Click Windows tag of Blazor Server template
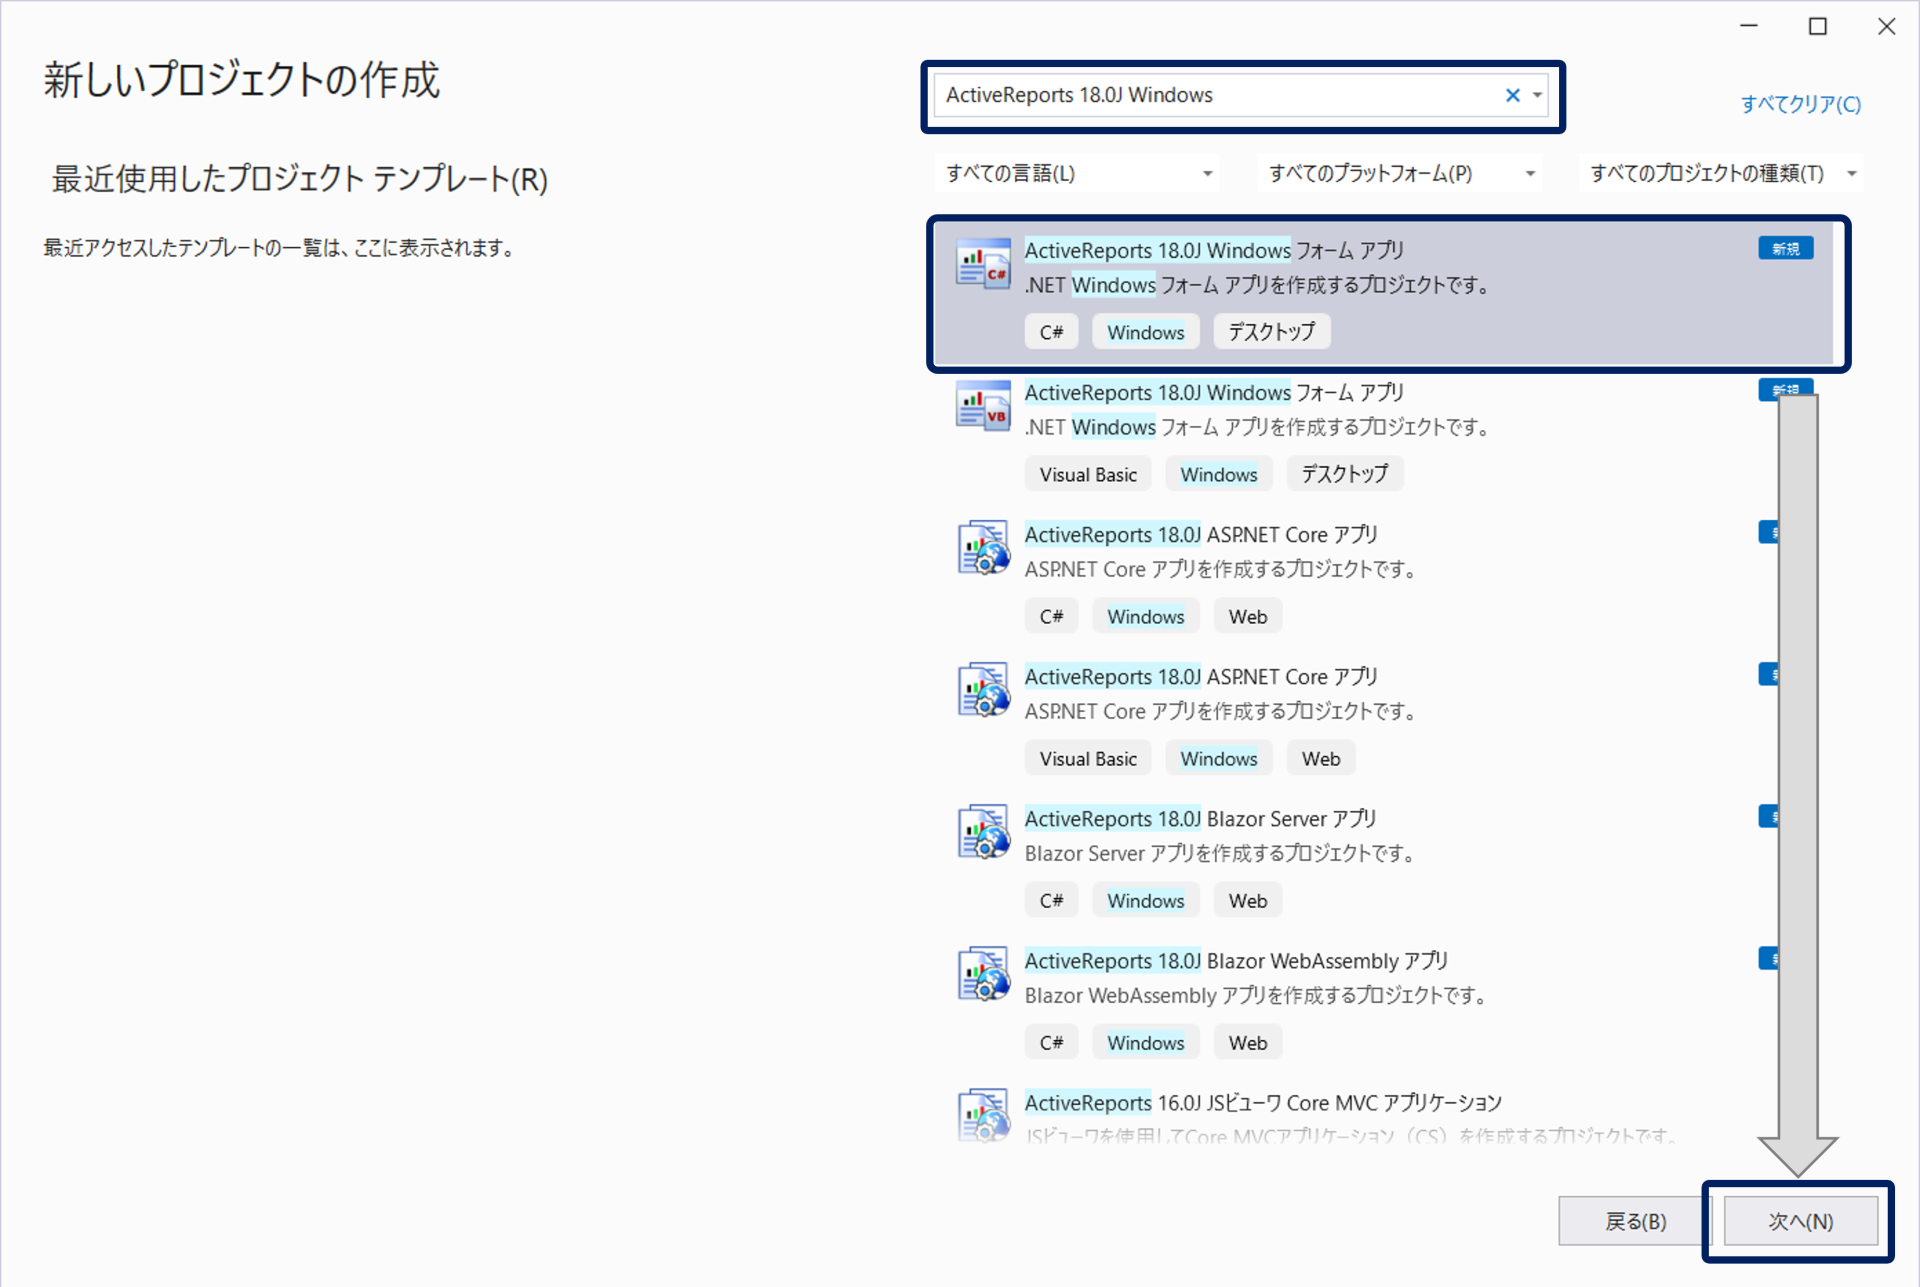Viewport: 1920px width, 1287px height. (1145, 900)
